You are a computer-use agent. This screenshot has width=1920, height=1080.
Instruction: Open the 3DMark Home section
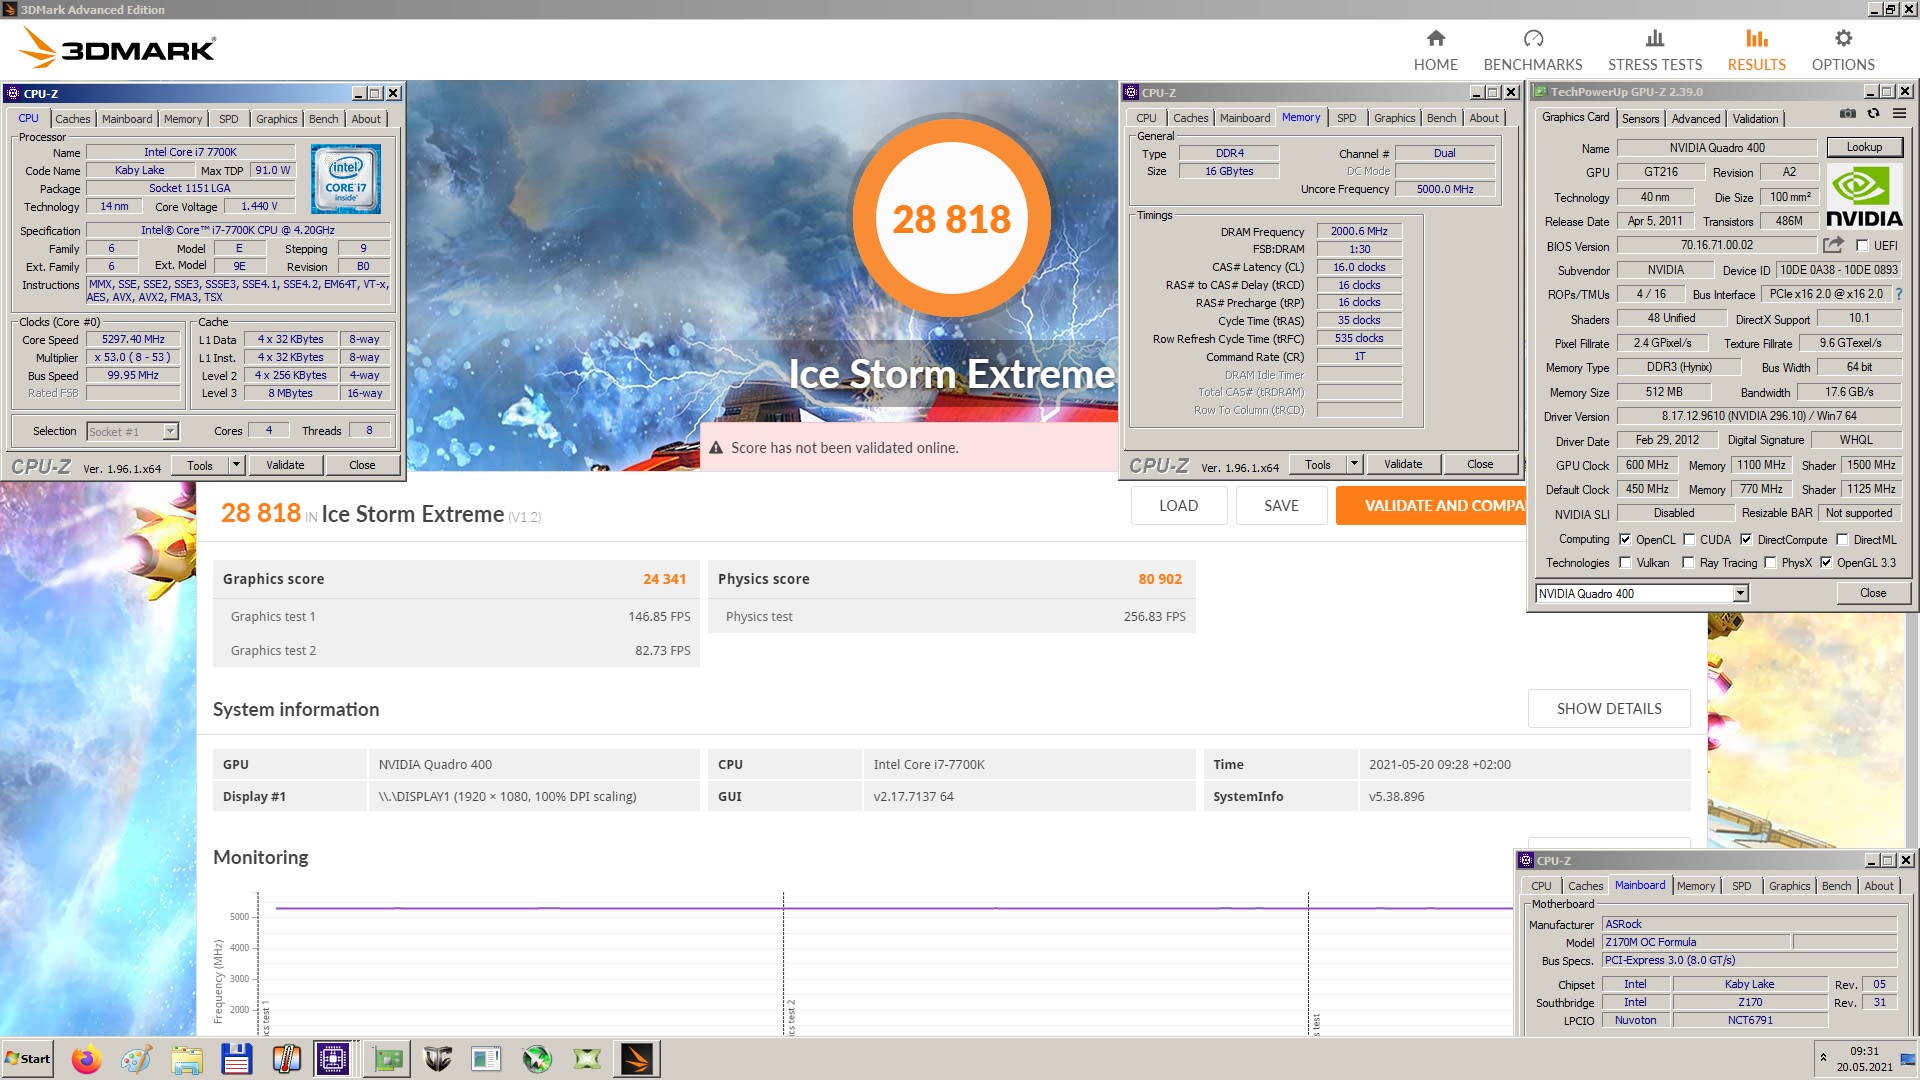pyautogui.click(x=1435, y=50)
